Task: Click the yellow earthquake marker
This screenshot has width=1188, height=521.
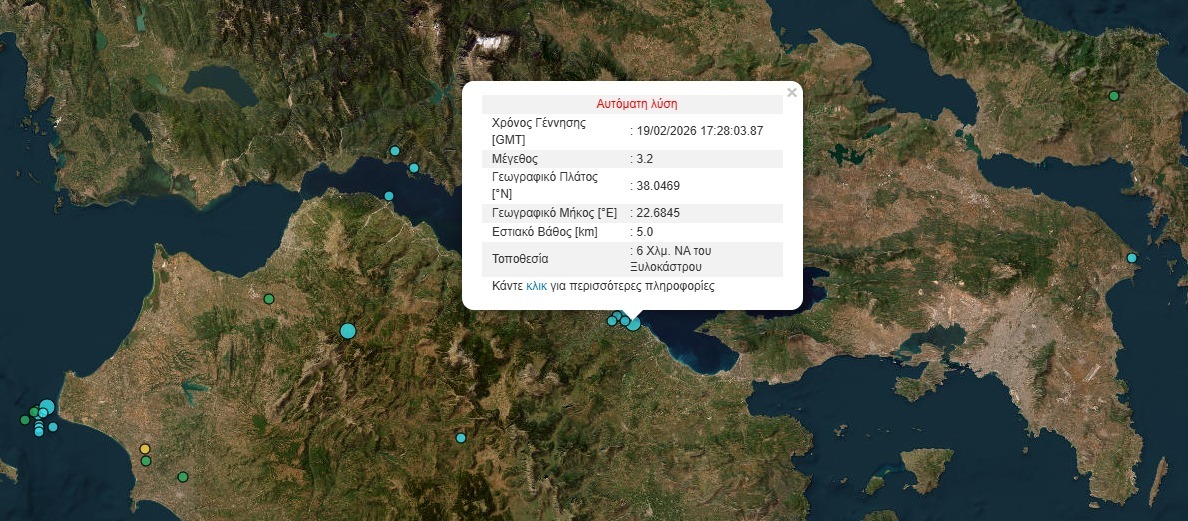Action: click(145, 449)
